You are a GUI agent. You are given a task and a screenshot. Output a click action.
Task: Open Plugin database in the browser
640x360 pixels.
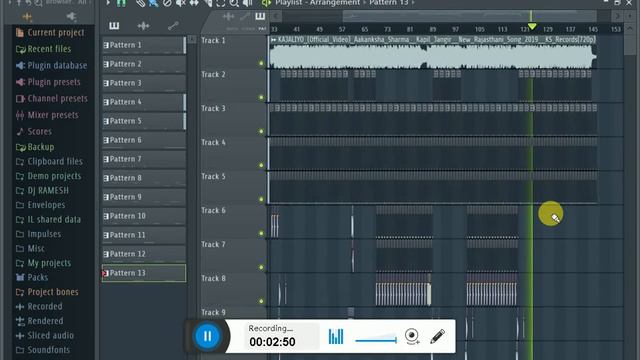click(51, 65)
